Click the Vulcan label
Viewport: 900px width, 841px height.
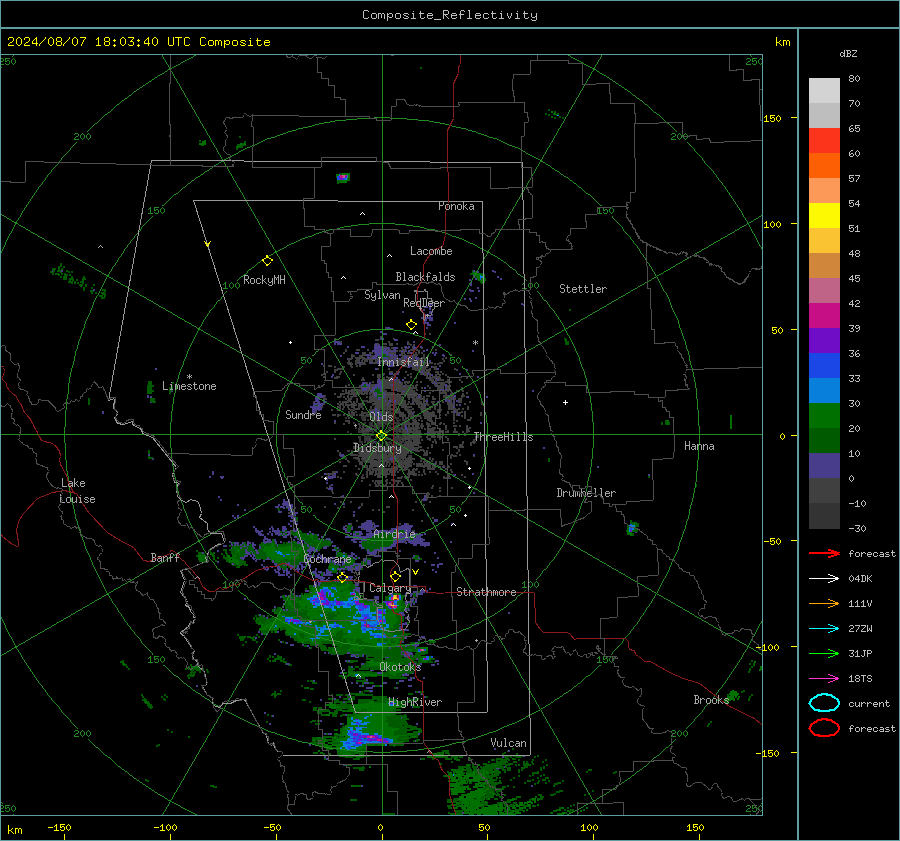point(508,743)
